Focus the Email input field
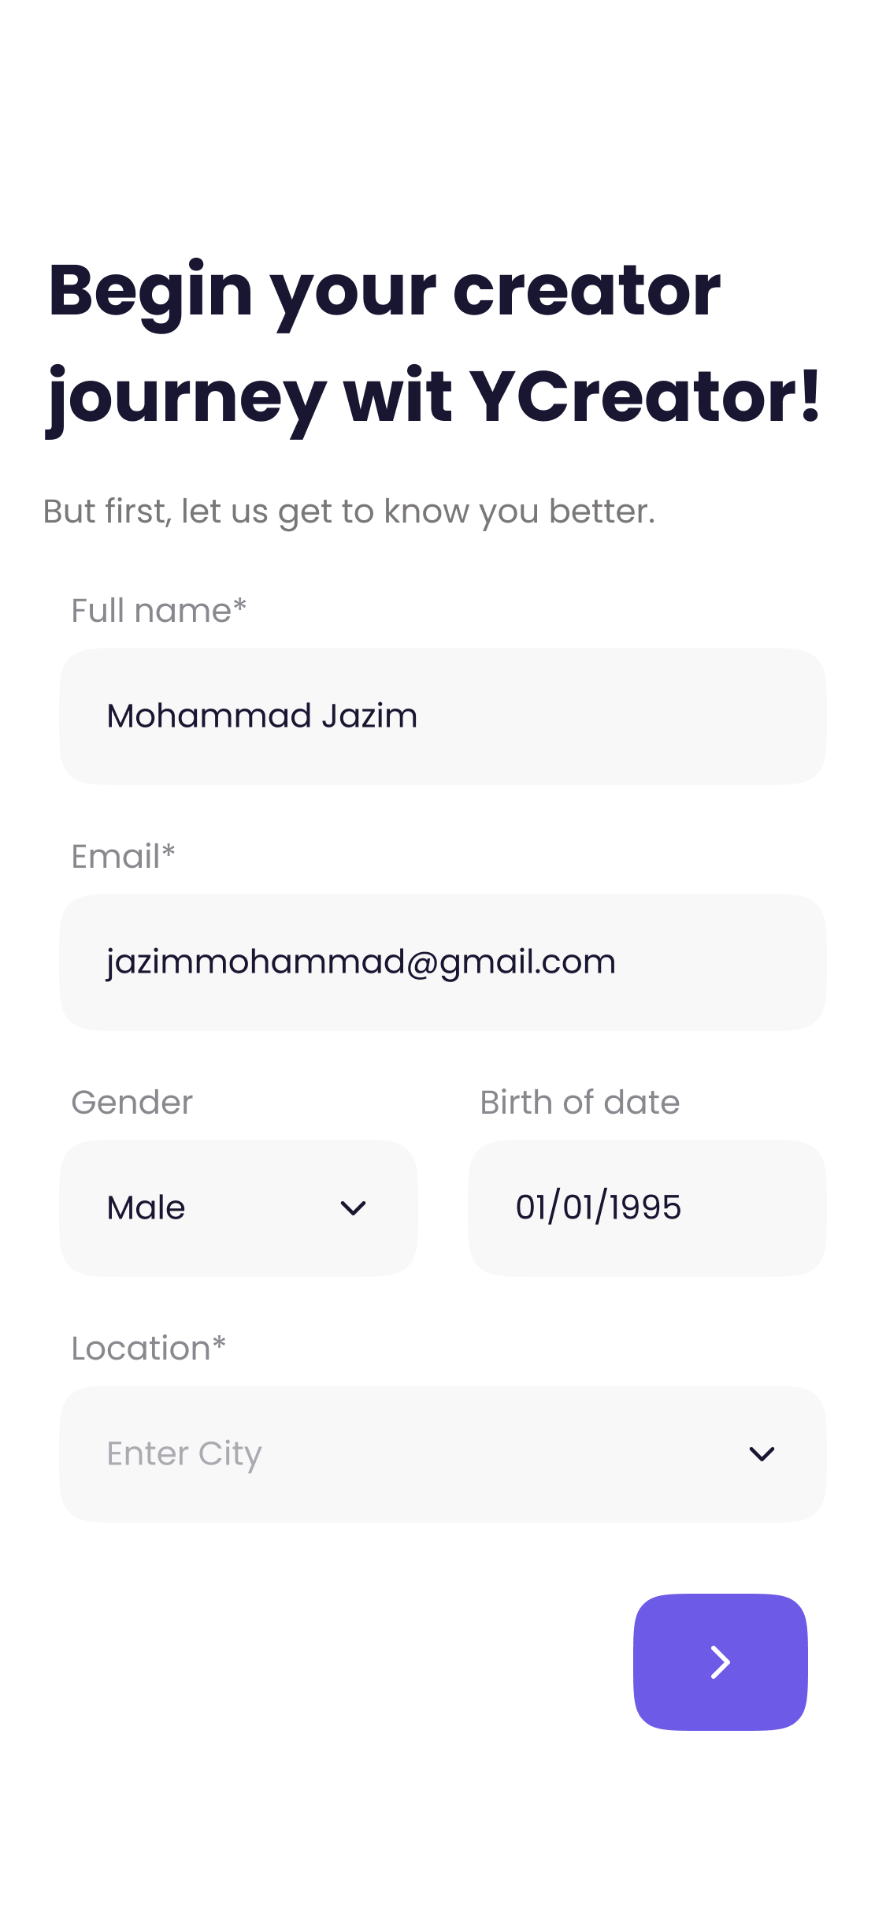Screen dimensions: 886x1920 click(x=443, y=962)
